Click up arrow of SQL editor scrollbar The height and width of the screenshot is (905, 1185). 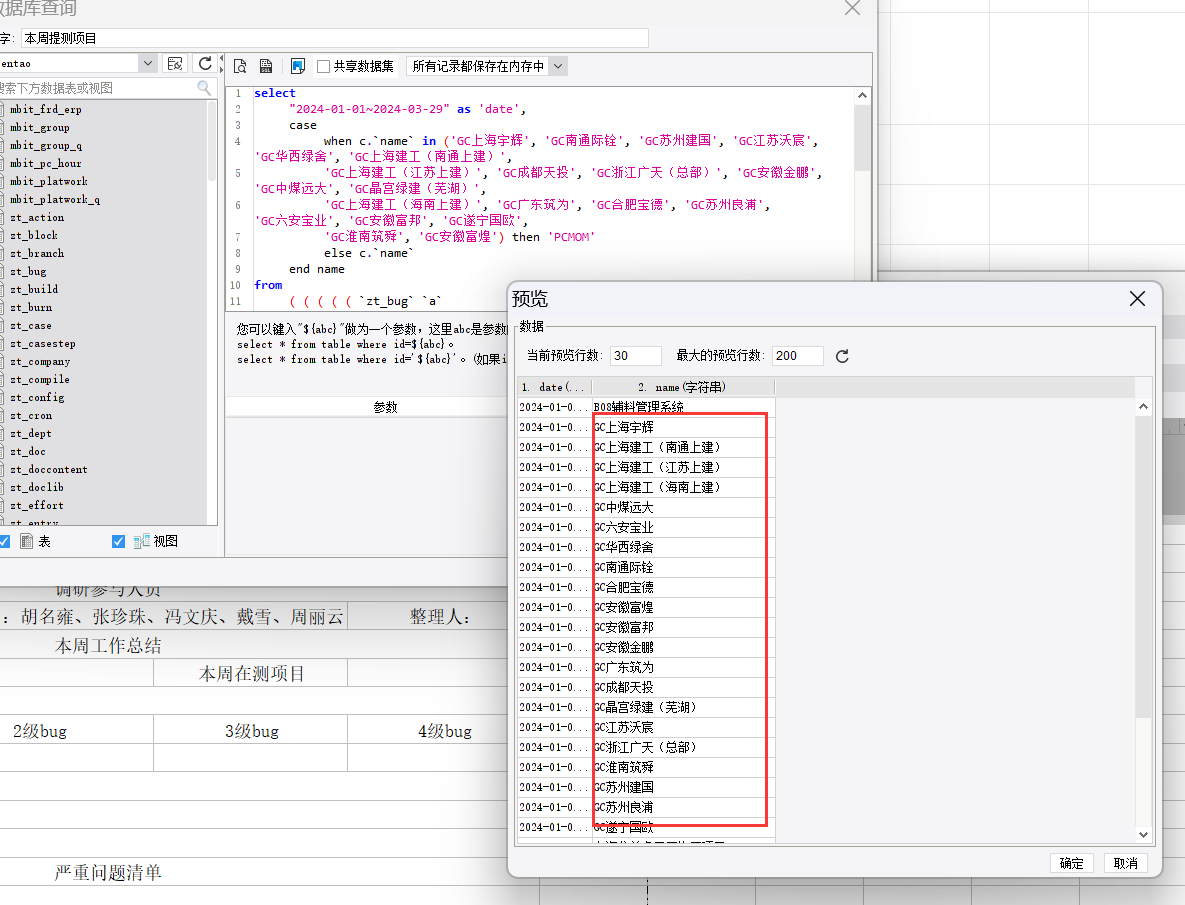coord(862,95)
